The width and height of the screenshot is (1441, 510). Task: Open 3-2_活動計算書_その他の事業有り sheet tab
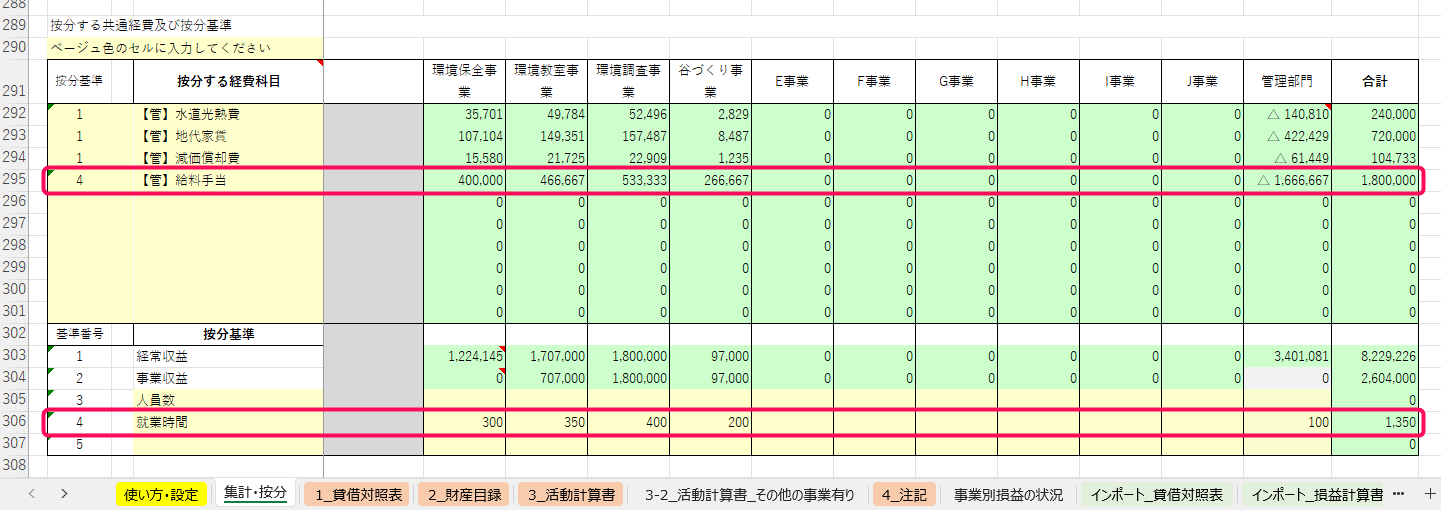click(x=750, y=493)
